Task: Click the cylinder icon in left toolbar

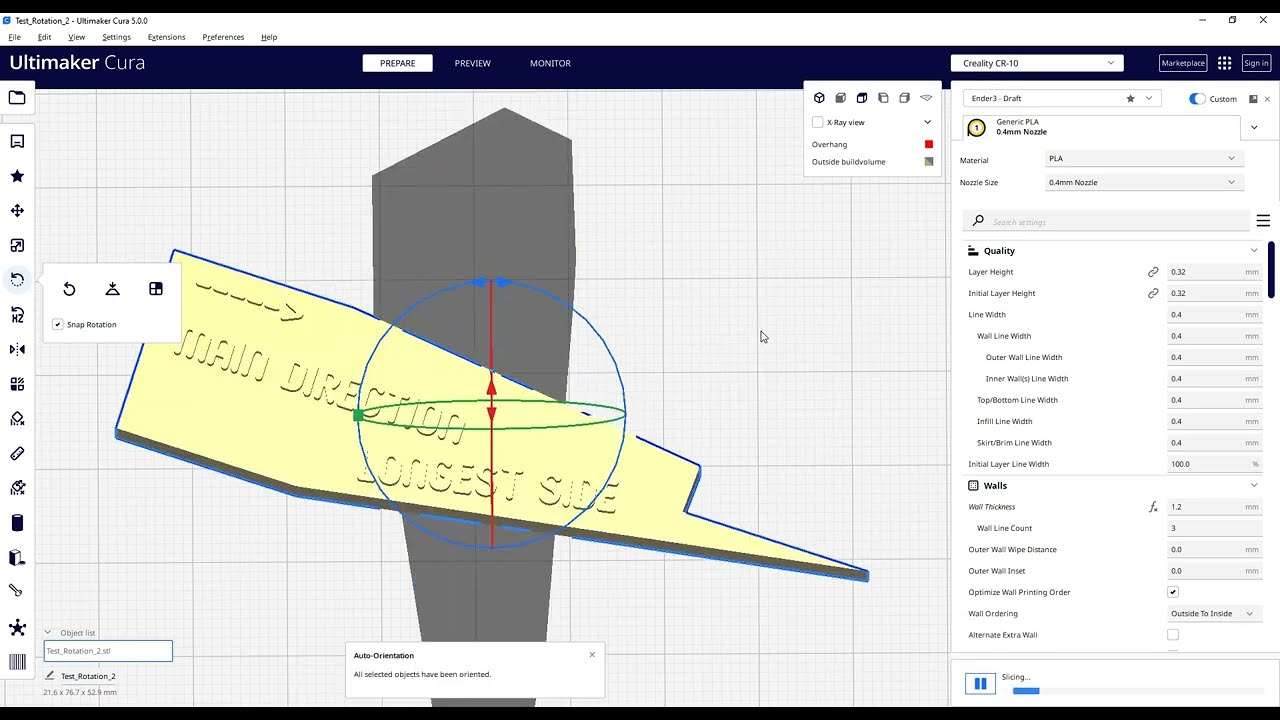Action: pyautogui.click(x=17, y=523)
